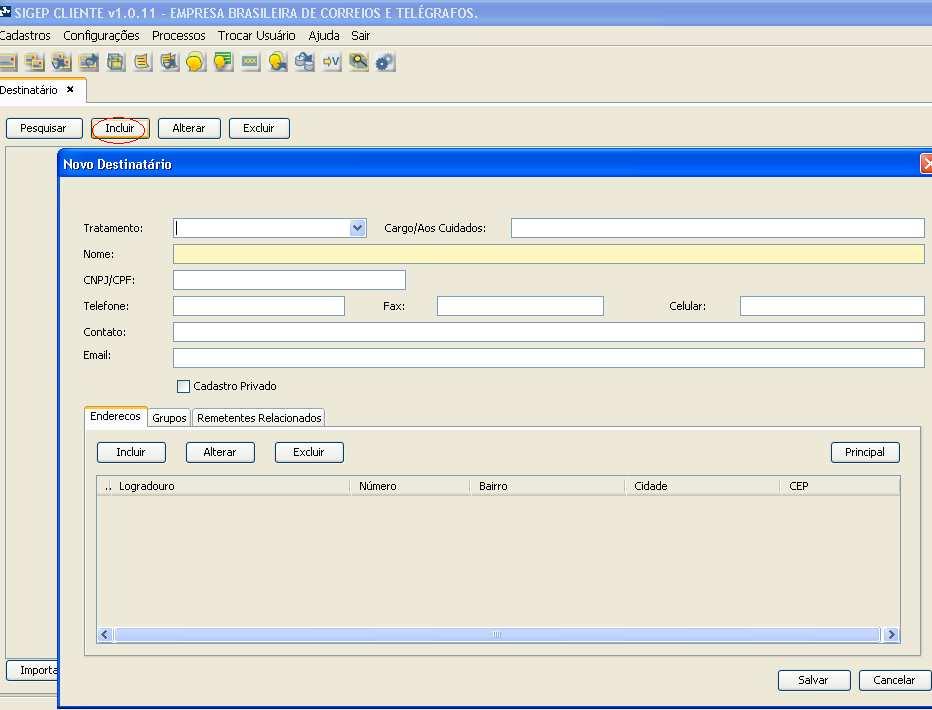
Task: Select the balloon with blue ribbon toolbar icon
Action: [277, 61]
